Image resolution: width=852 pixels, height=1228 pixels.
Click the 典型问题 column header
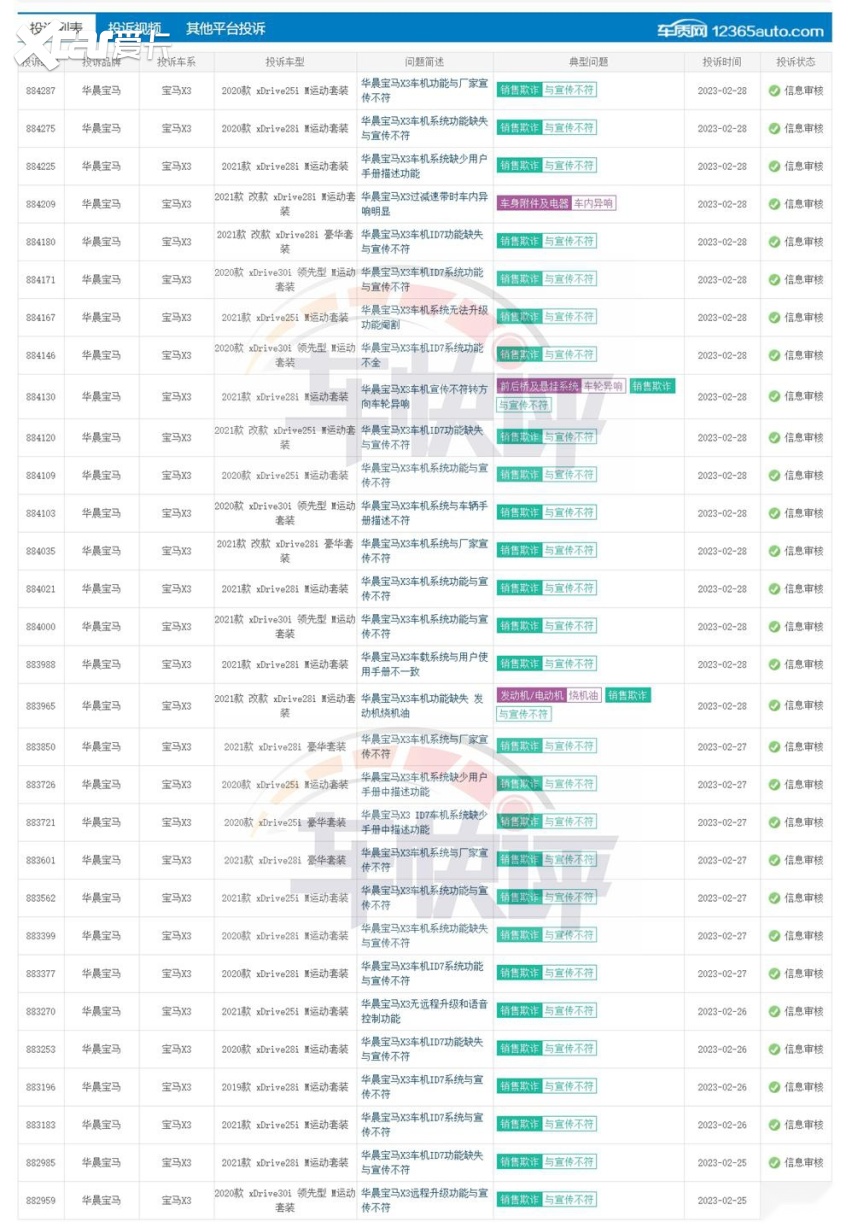click(x=588, y=62)
